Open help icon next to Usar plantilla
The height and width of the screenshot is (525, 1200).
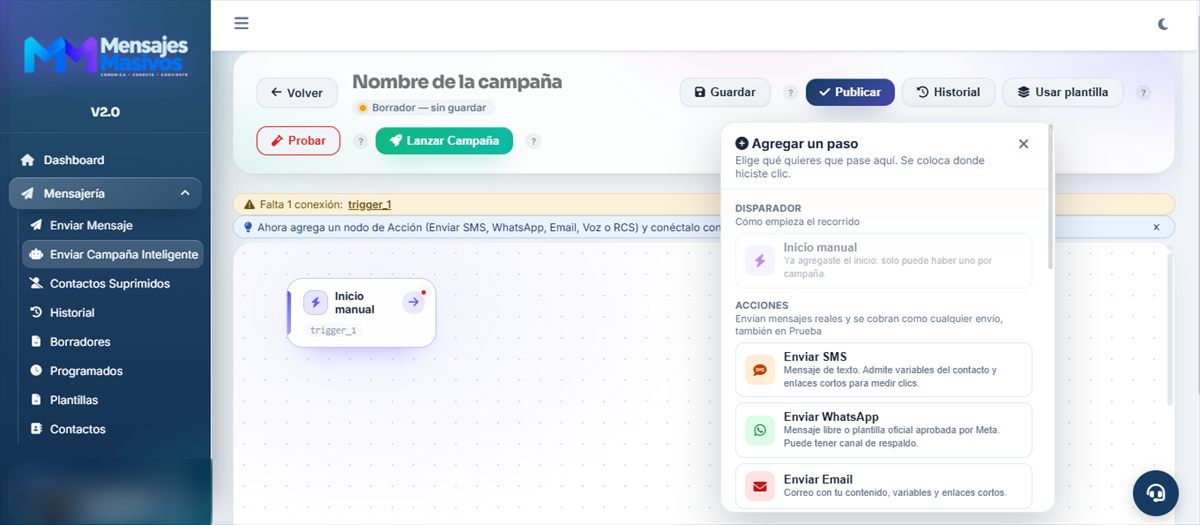[1143, 93]
